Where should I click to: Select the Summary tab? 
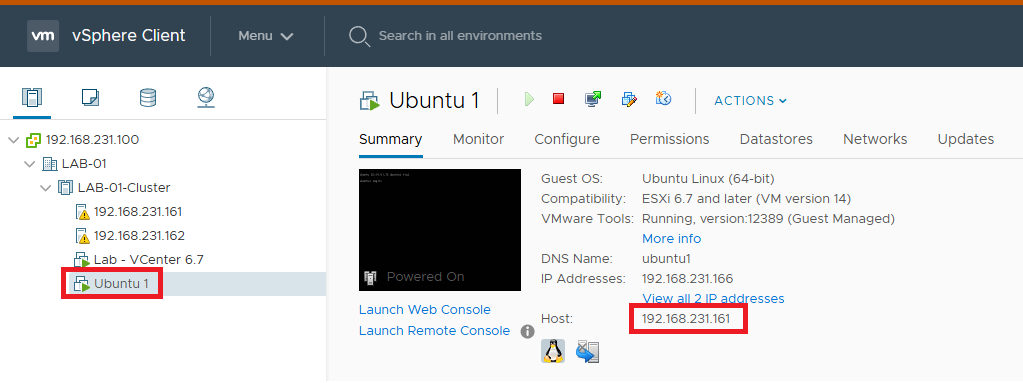[390, 140]
